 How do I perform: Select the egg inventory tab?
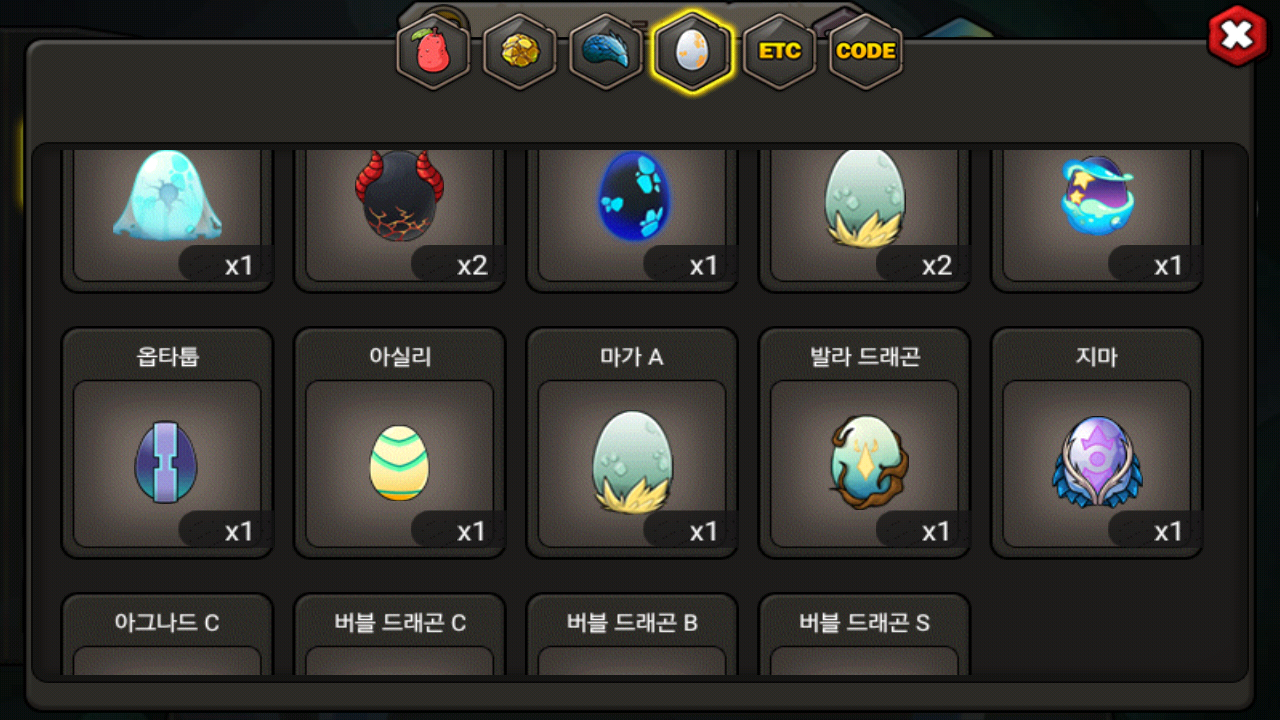point(692,51)
